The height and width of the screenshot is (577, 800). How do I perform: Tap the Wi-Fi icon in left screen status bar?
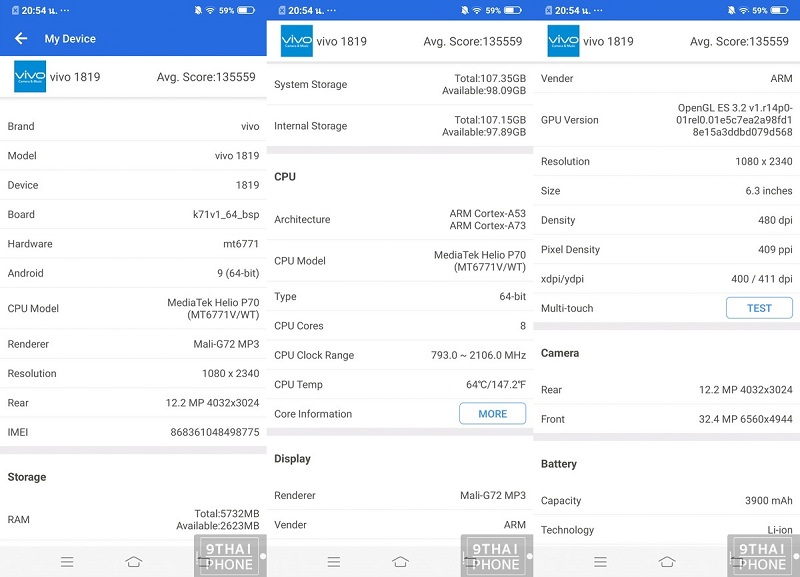point(210,10)
